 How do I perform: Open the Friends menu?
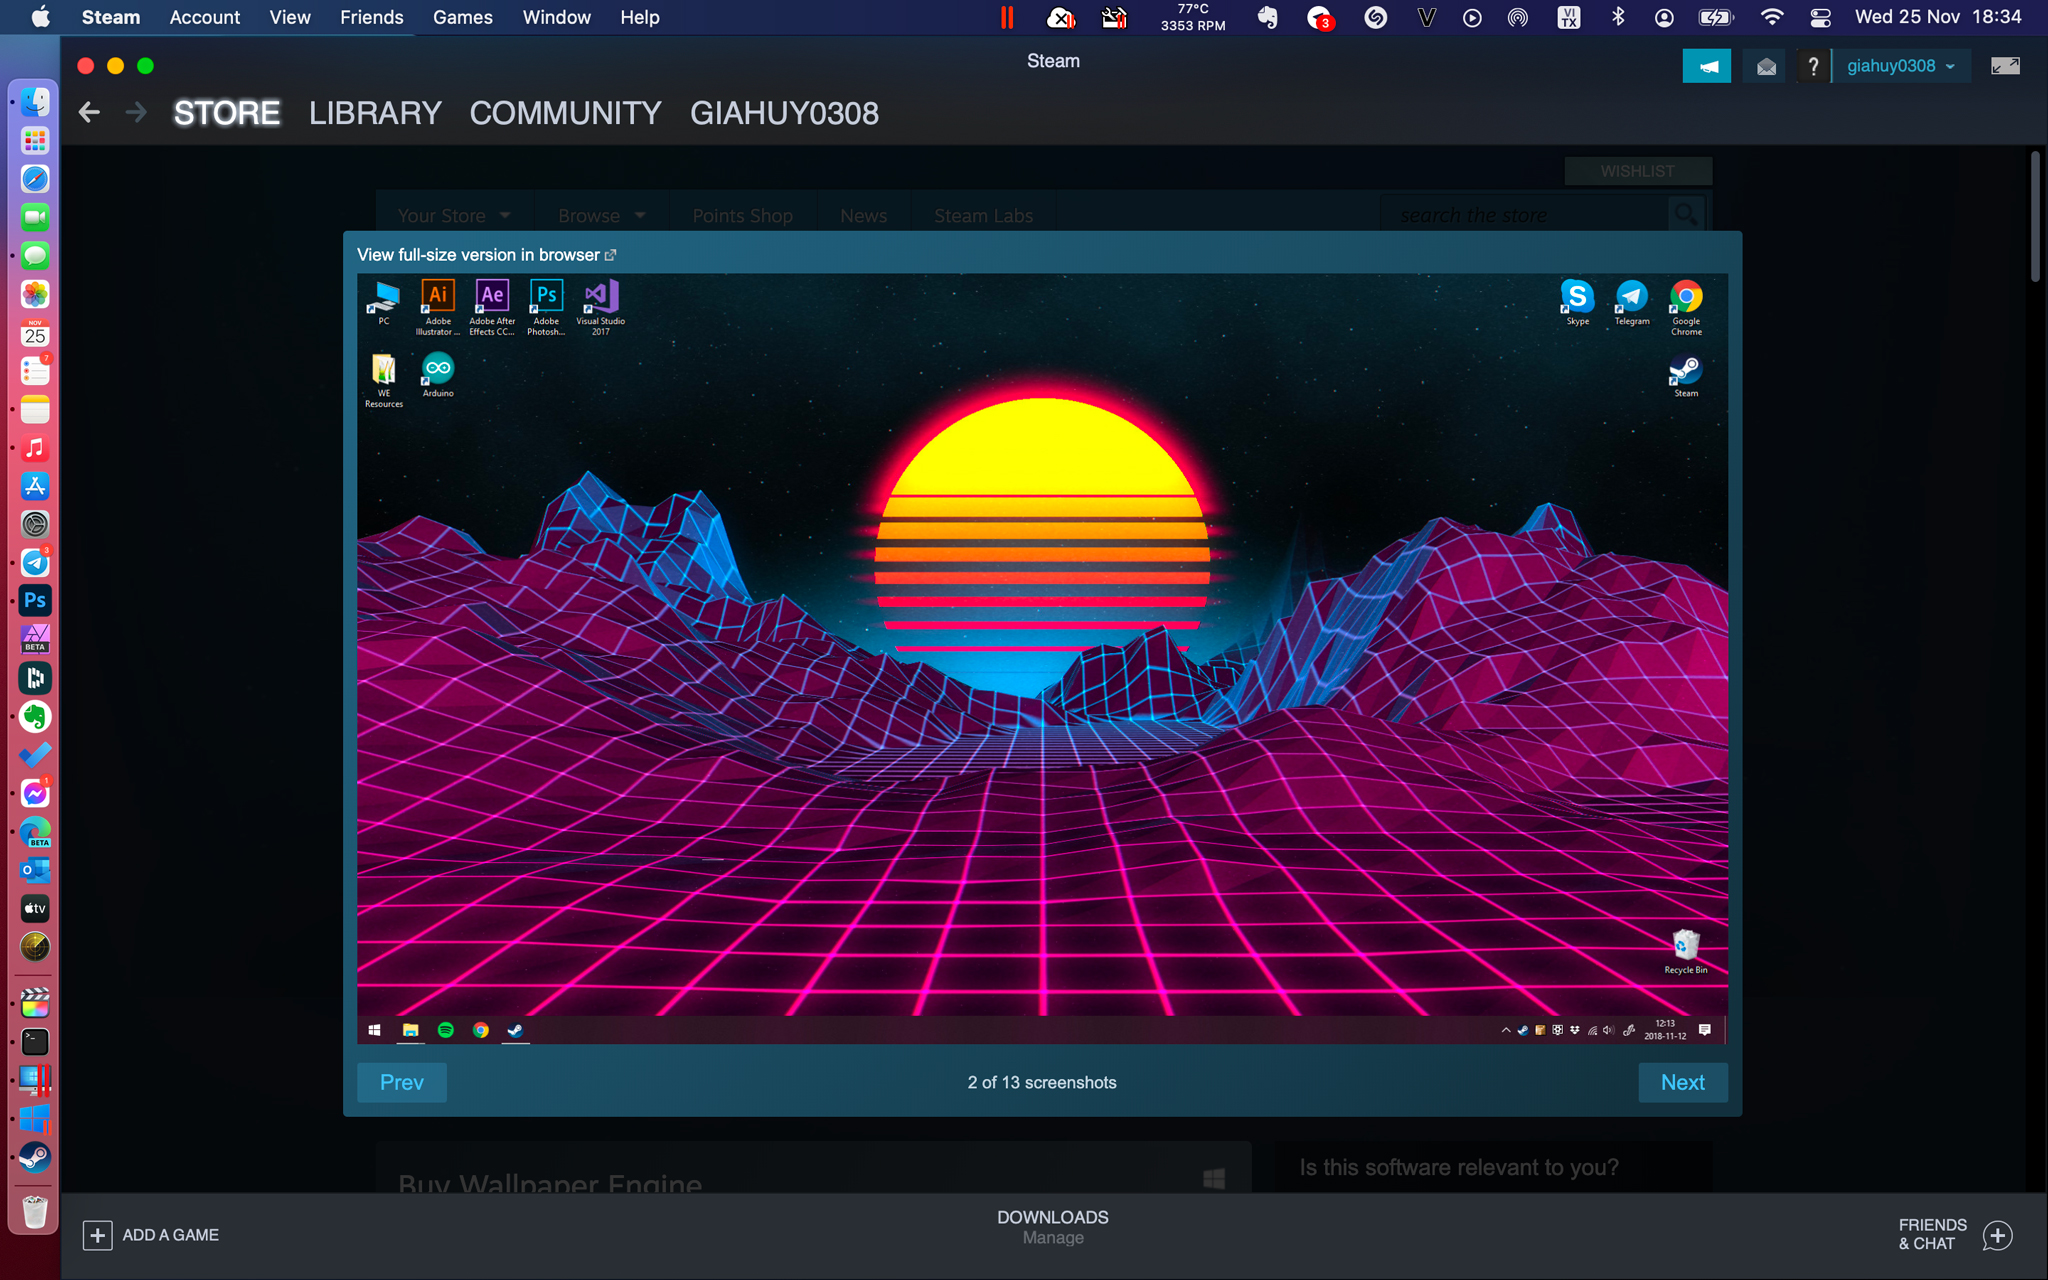click(372, 17)
